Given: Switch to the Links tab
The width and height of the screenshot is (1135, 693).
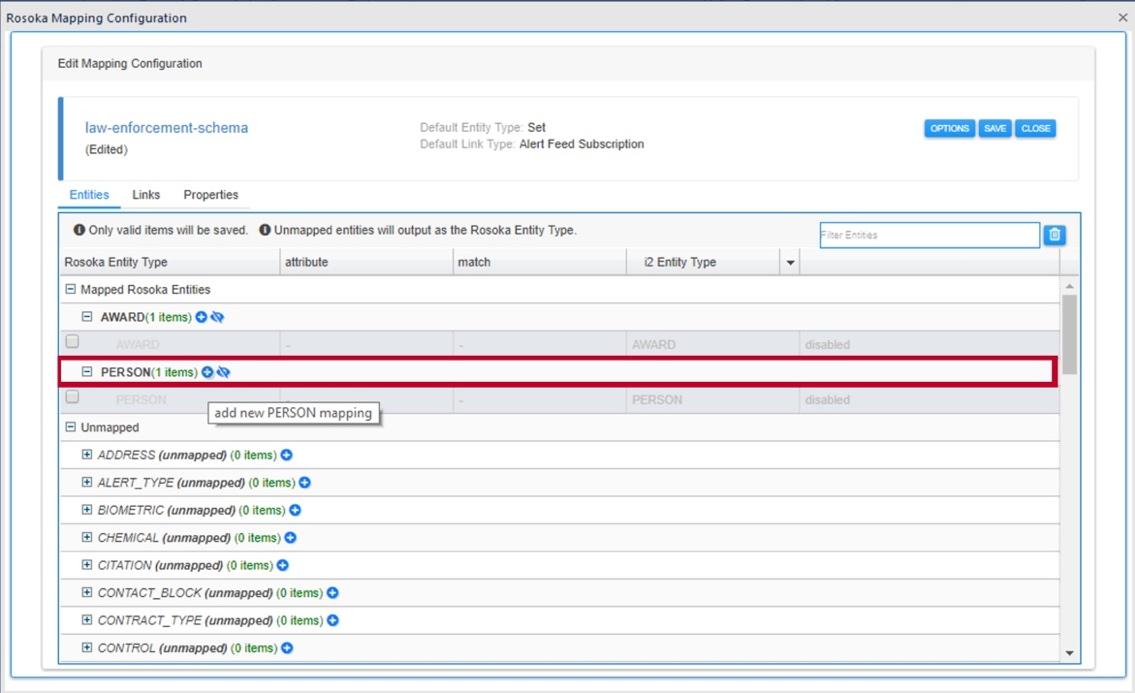Looking at the screenshot, I should pyautogui.click(x=146, y=195).
